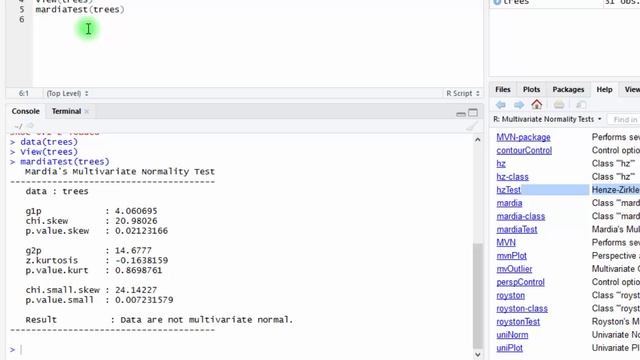Open the Top Level scope dropdown

click(x=67, y=93)
